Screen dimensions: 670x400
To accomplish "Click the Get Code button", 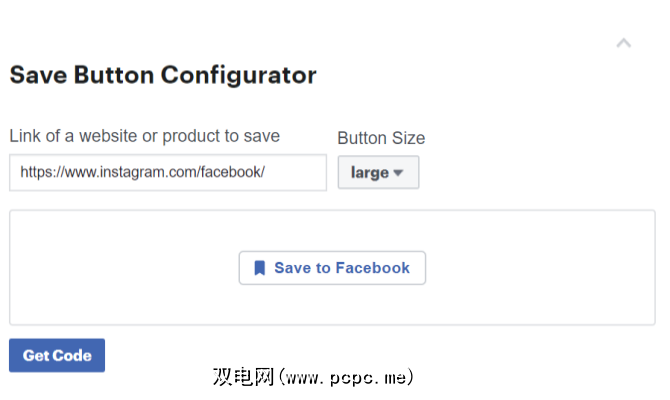I will point(57,356).
